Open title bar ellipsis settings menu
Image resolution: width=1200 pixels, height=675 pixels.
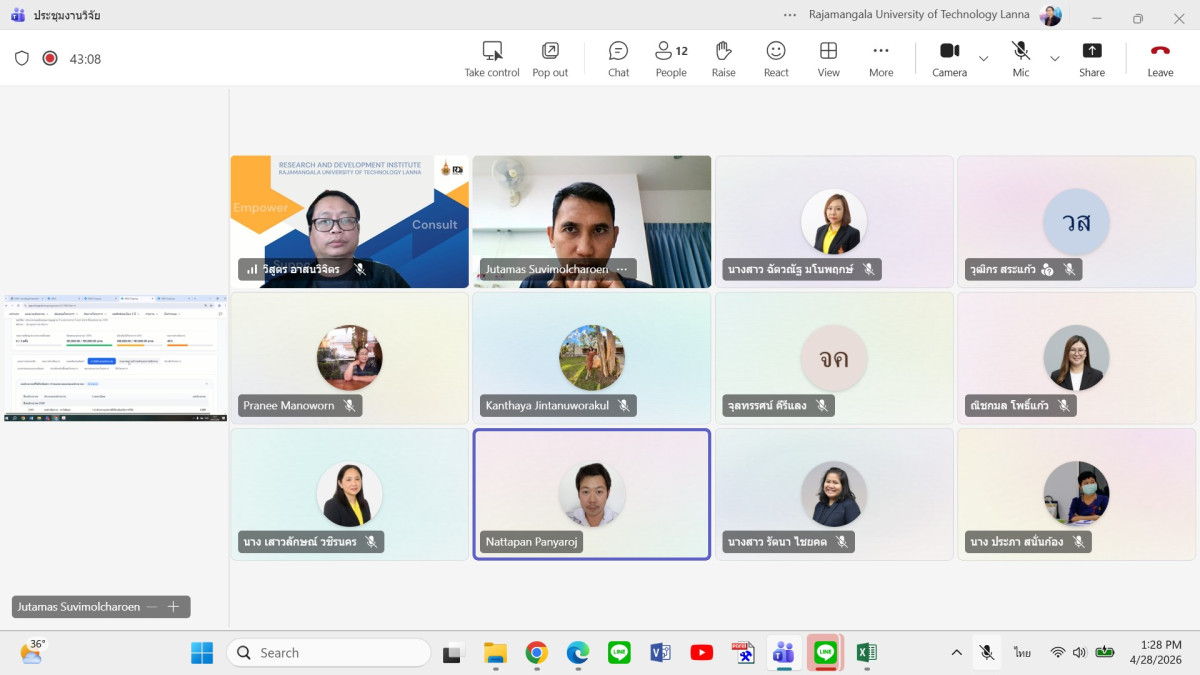790,15
